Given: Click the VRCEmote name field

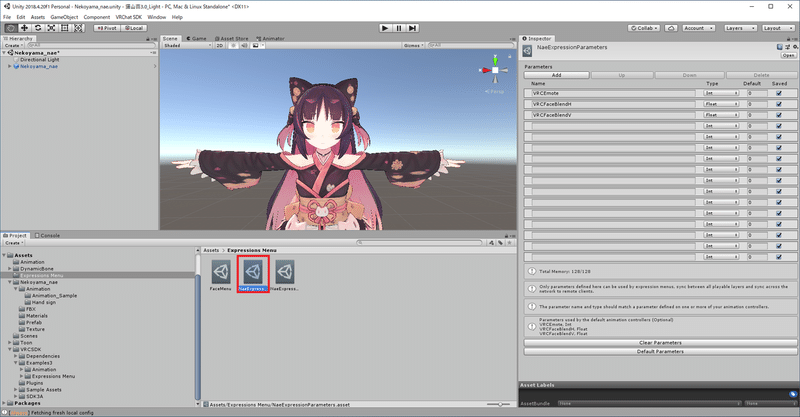Looking at the screenshot, I should 614,93.
